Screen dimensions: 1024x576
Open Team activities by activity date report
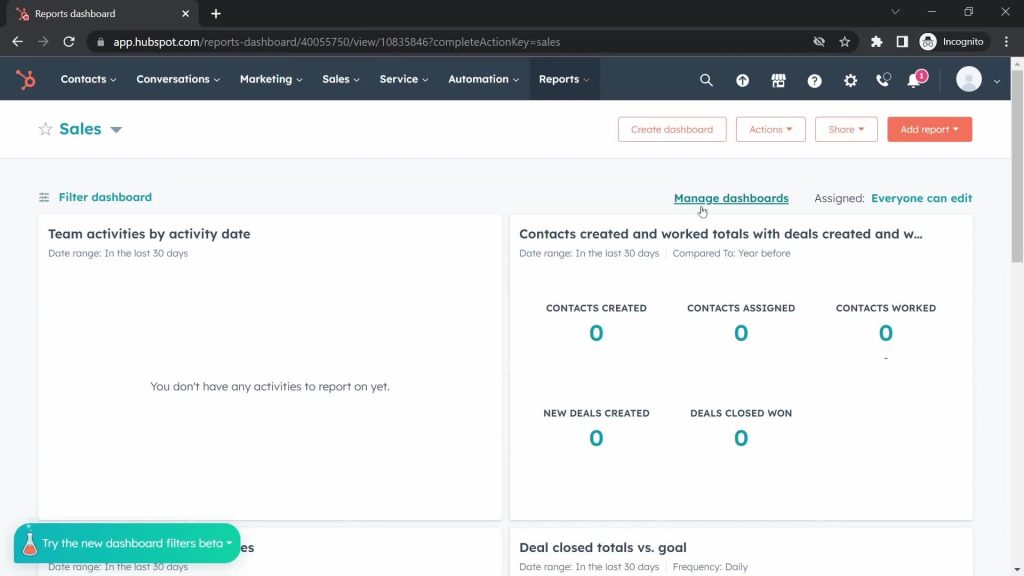(149, 234)
